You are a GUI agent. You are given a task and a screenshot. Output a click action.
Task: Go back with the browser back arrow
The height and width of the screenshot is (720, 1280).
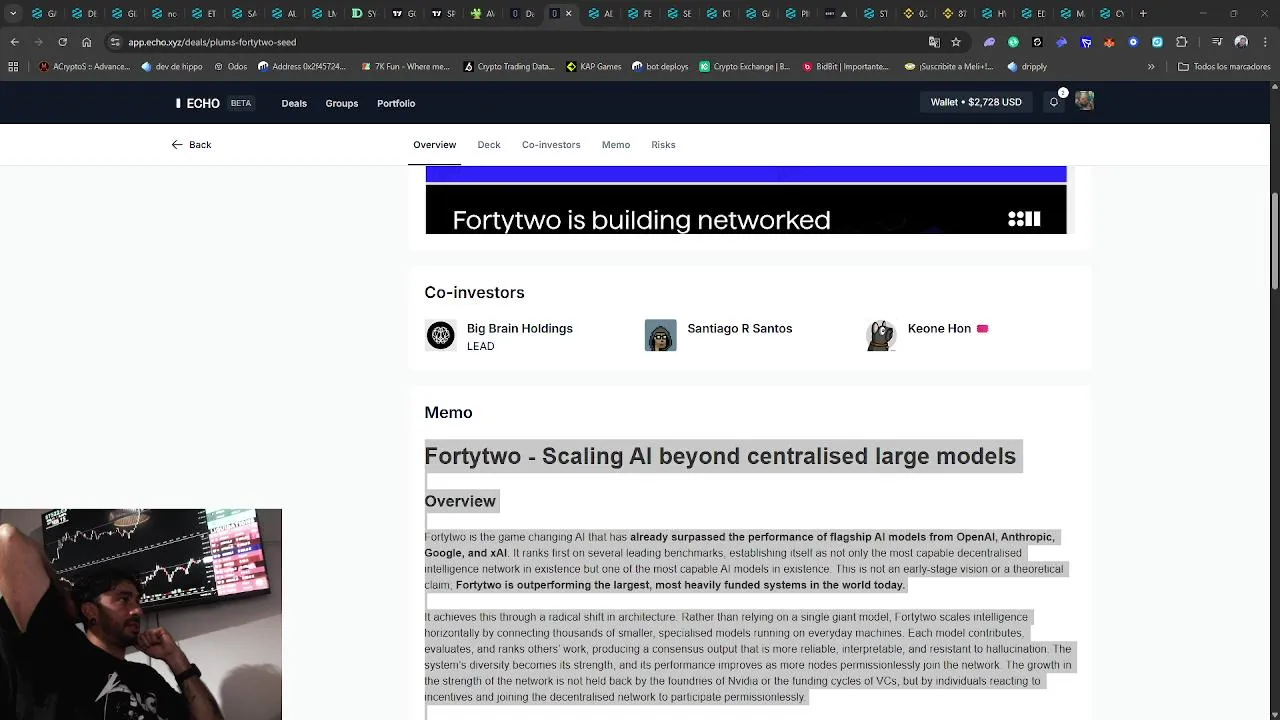(14, 42)
